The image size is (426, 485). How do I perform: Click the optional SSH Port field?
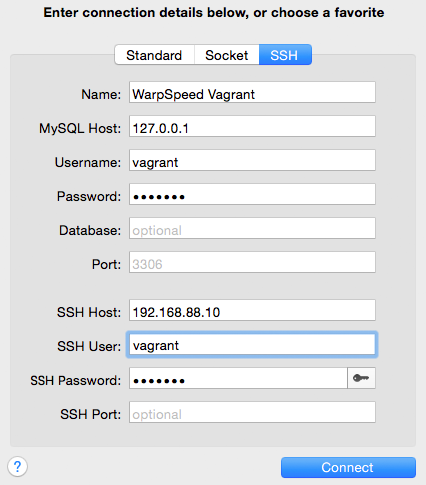point(252,412)
